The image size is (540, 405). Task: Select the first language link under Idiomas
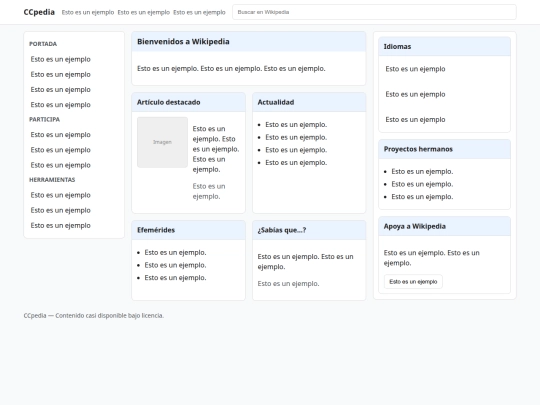pyautogui.click(x=415, y=69)
